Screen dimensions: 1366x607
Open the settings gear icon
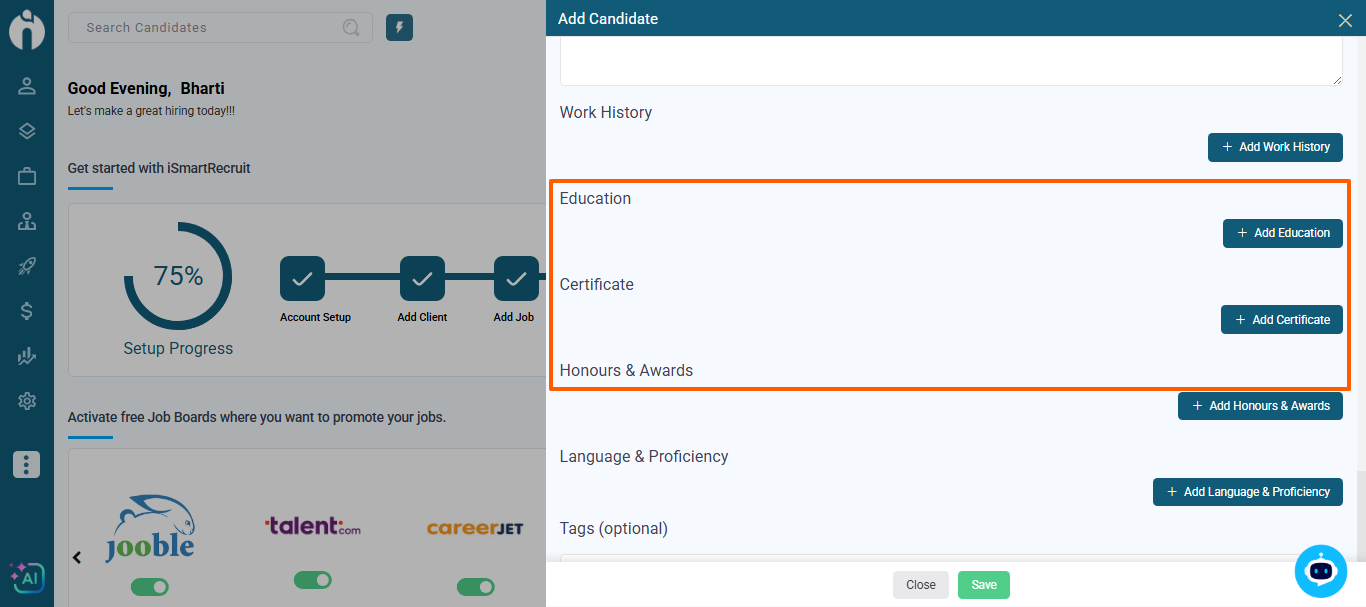(x=27, y=401)
